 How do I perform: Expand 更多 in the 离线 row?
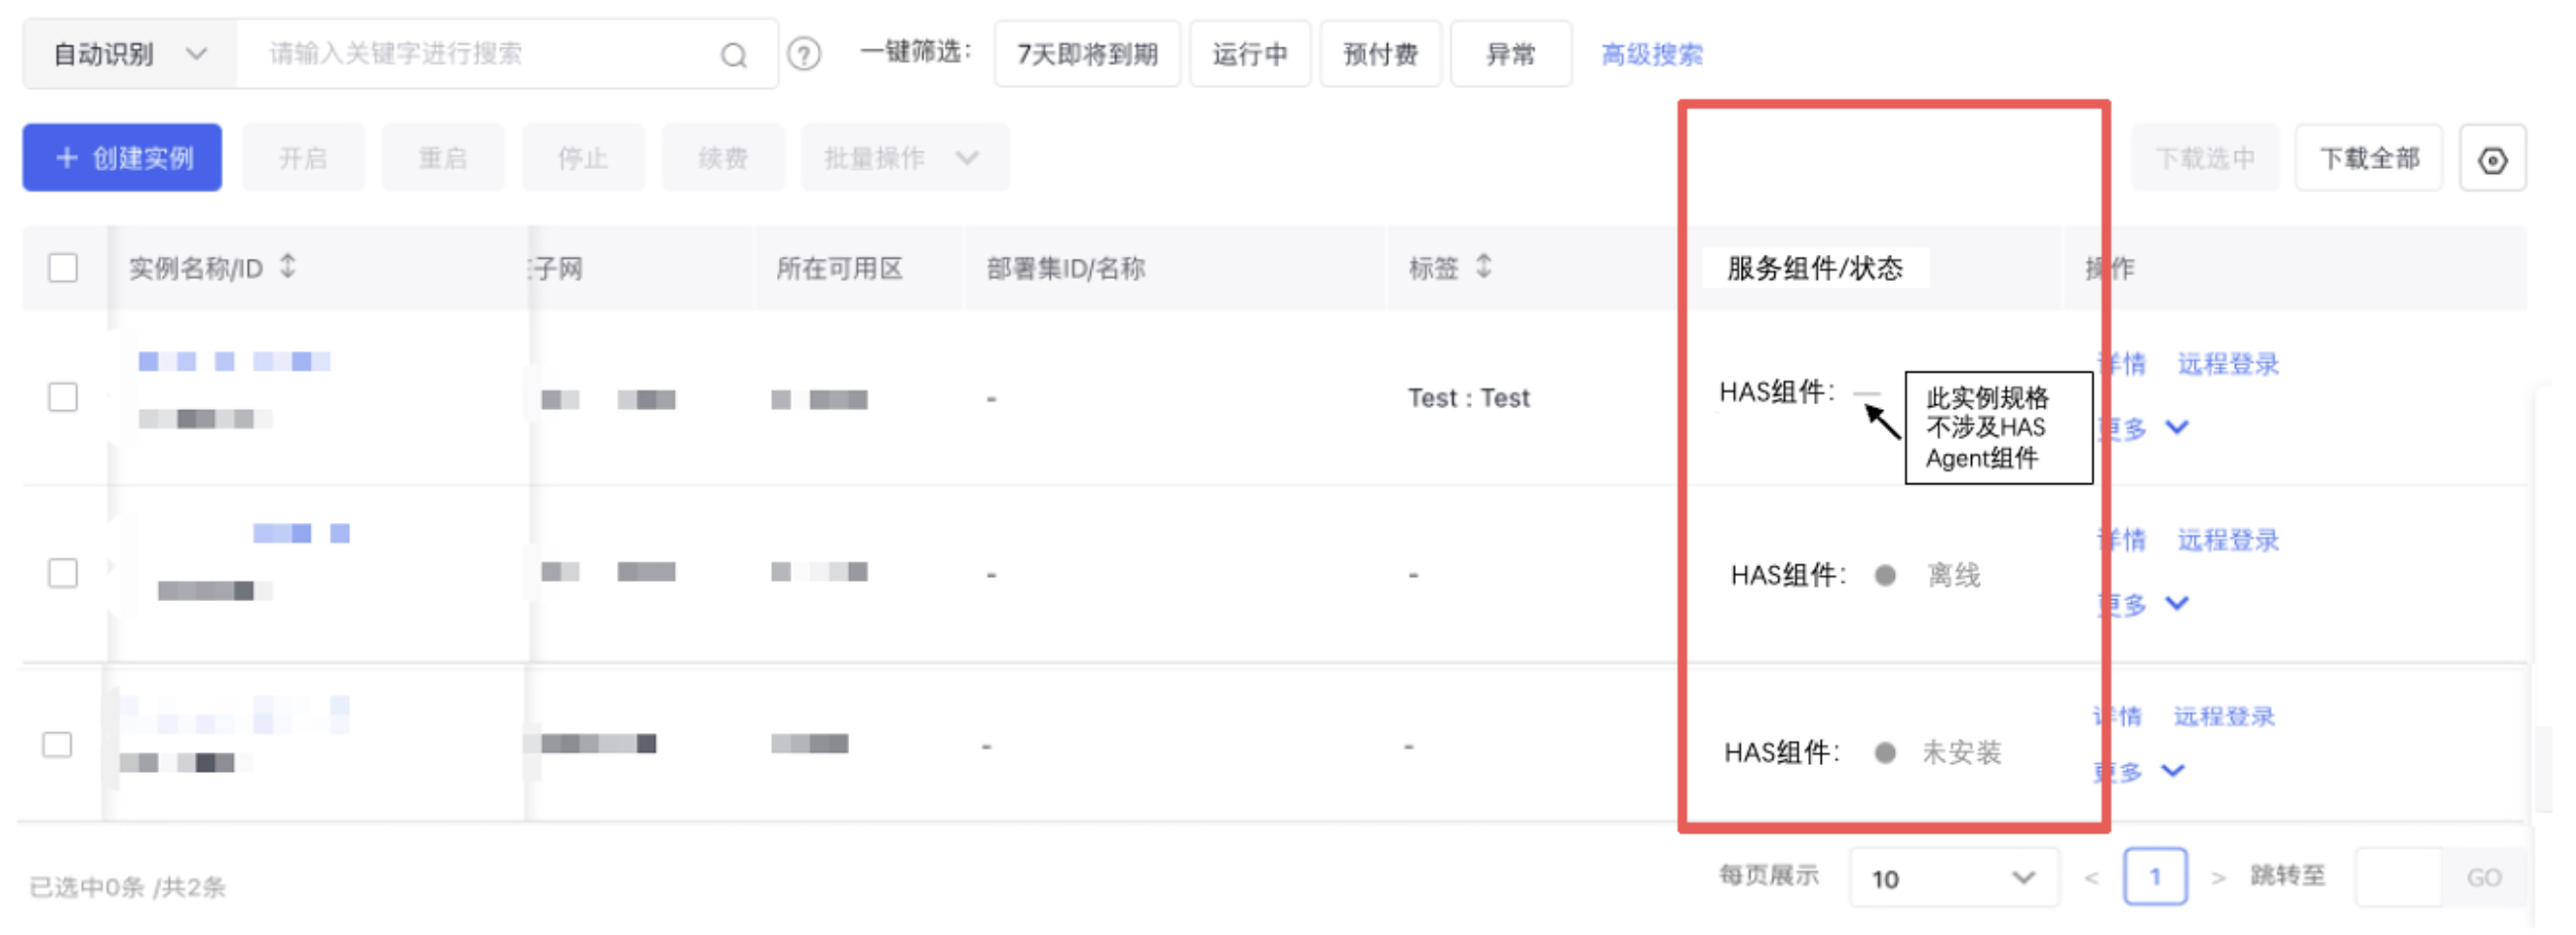(2142, 604)
